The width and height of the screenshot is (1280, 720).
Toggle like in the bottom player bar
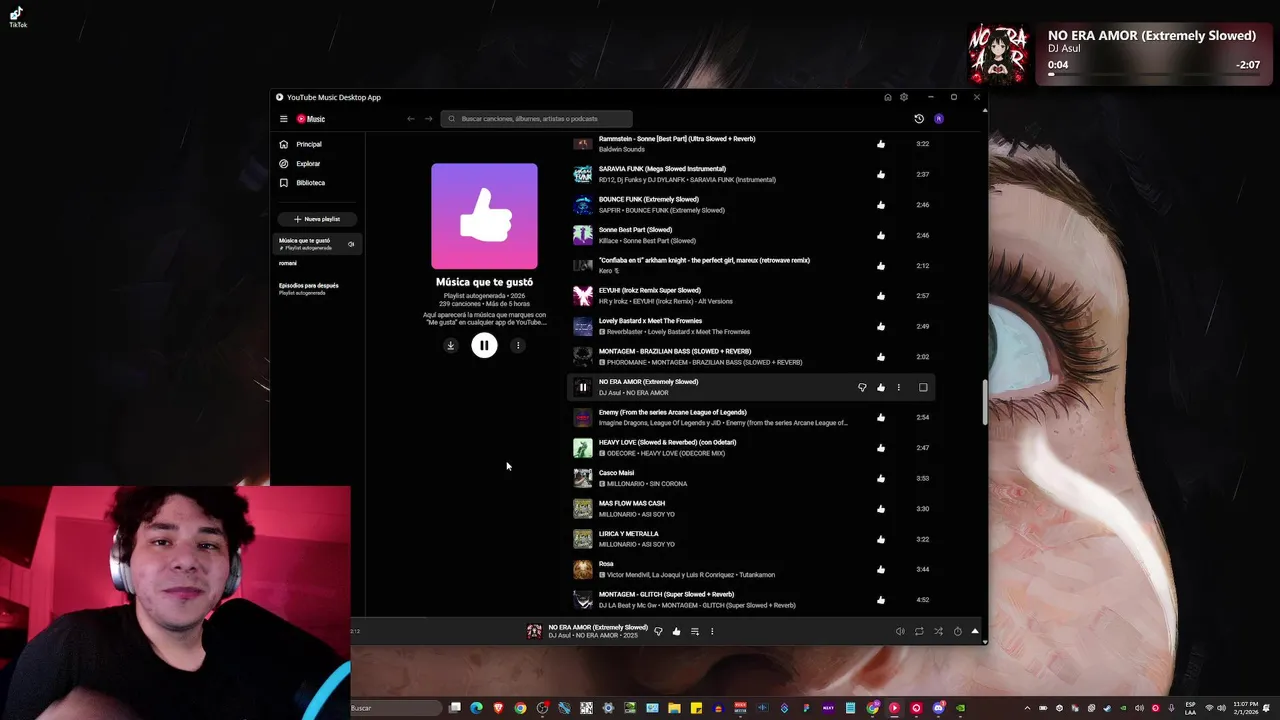point(676,631)
